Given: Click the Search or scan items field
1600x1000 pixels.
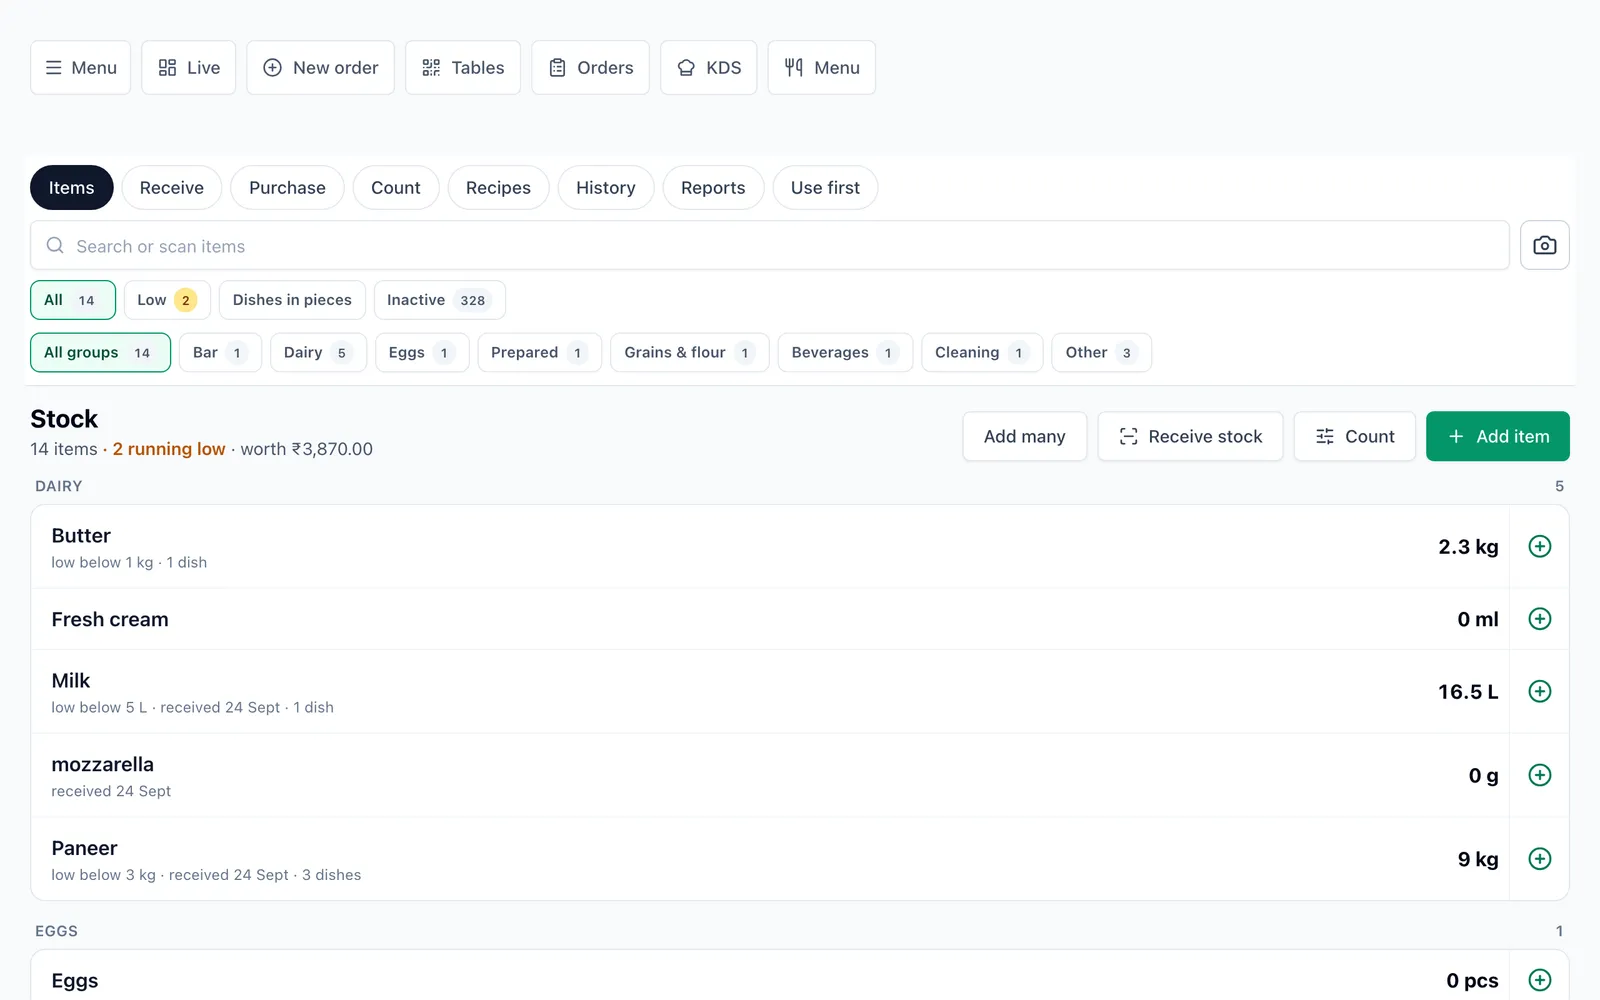Looking at the screenshot, I should [x=770, y=245].
